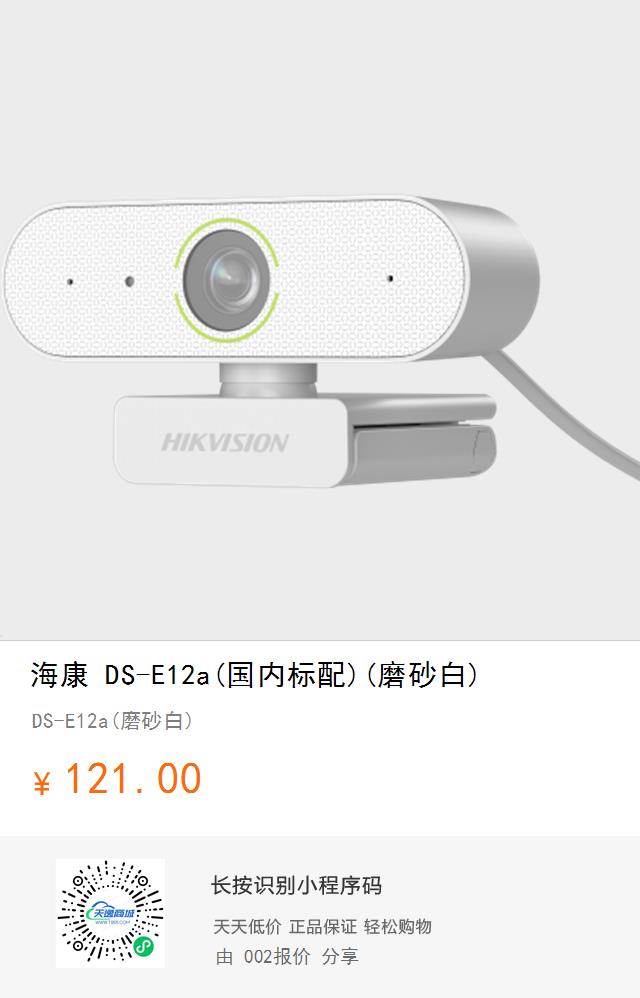Click the 天天低价 slogan text
The width and height of the screenshot is (640, 998).
click(x=247, y=927)
